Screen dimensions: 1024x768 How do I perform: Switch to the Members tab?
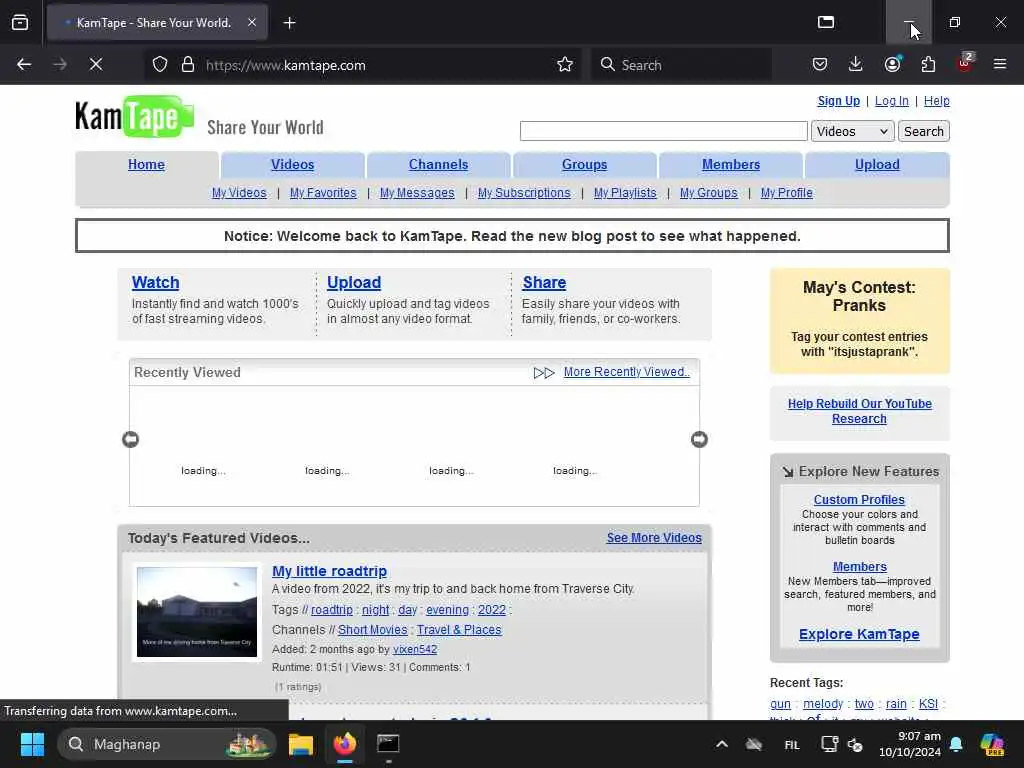[x=731, y=165]
